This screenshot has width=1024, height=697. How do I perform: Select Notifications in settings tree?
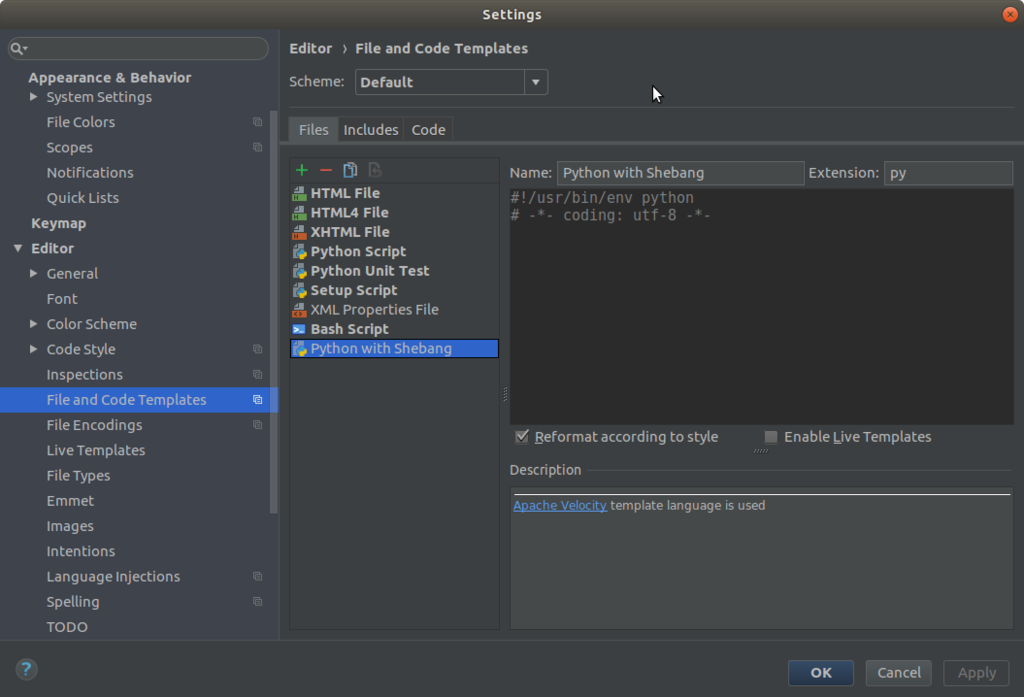[90, 173]
